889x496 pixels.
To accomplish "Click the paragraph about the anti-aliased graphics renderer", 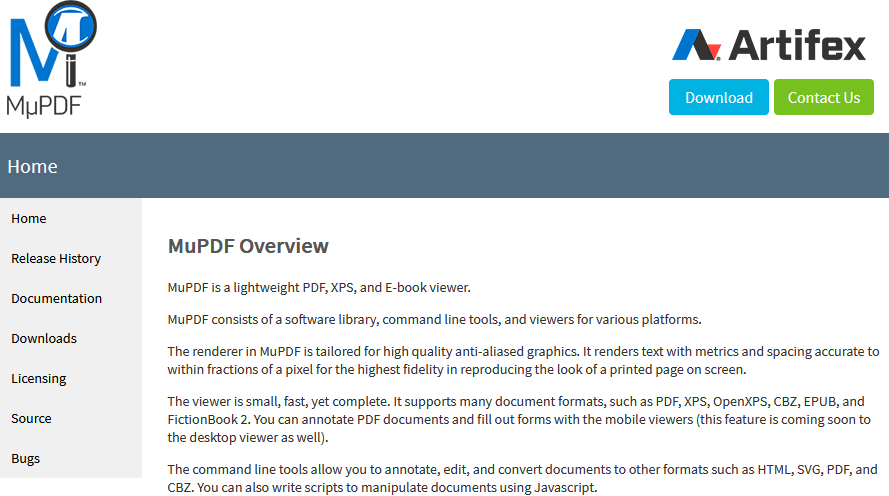I will (x=523, y=360).
